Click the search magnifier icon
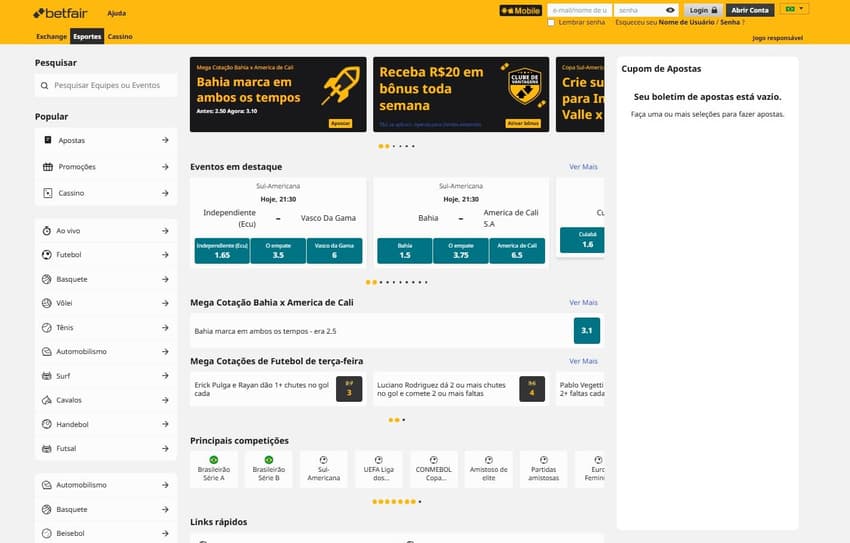850x543 pixels. 44,86
